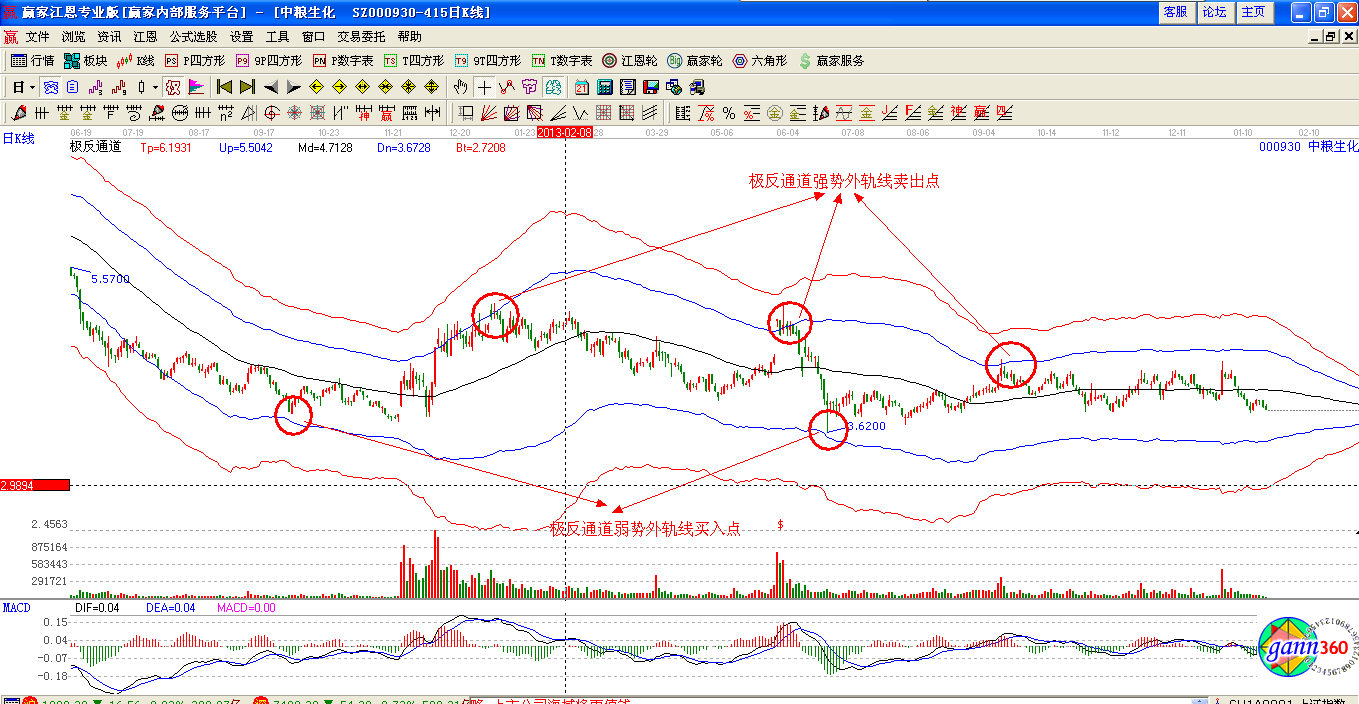This screenshot has height=704, width=1359.
Task: Click the calendar icon showing 21
Action: [580, 87]
